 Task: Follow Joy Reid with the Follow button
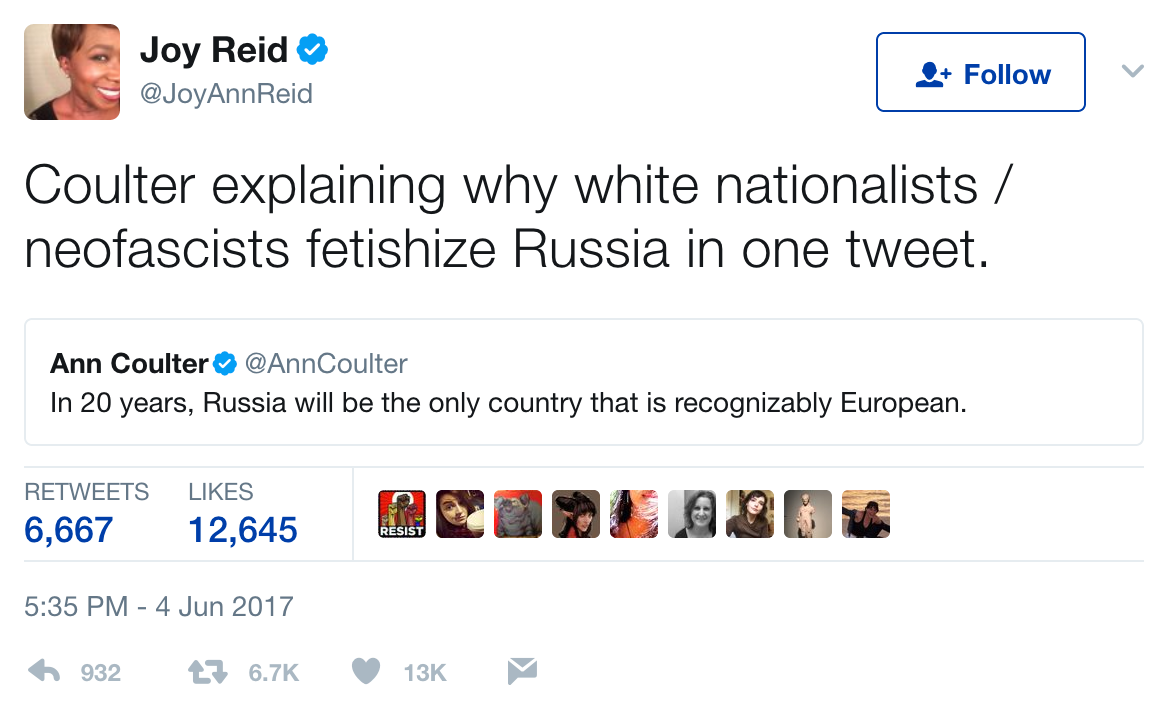coord(980,72)
